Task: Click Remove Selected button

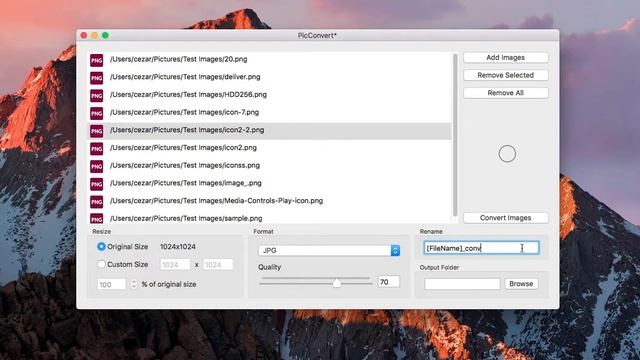Action: click(506, 75)
